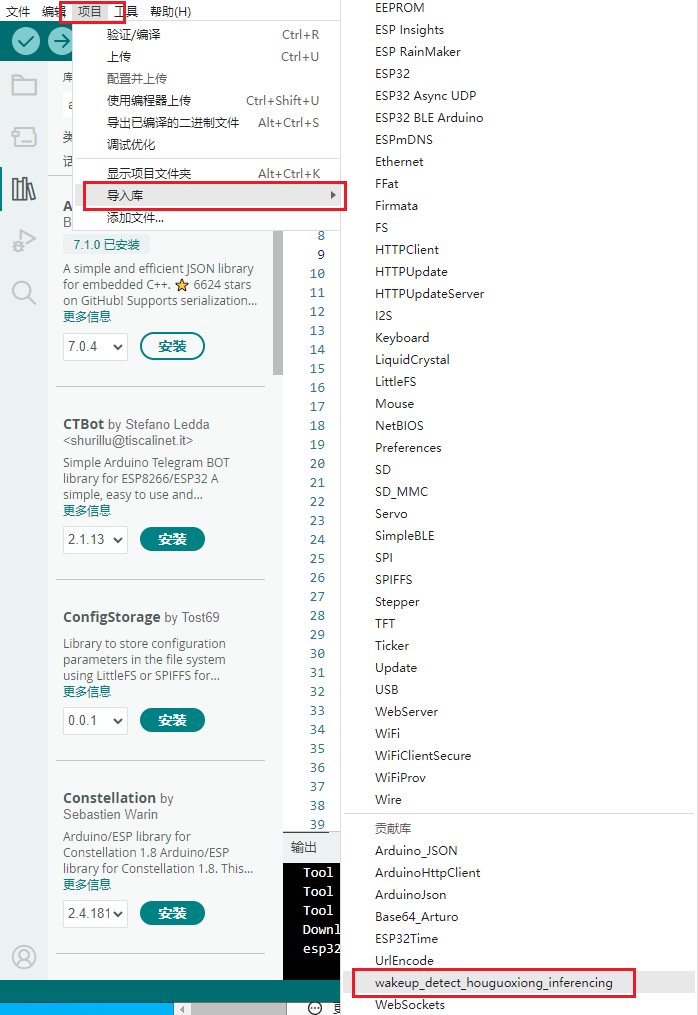Open the Search magnifier sidebar icon
Screen dimensions: 698x1015
[24, 293]
